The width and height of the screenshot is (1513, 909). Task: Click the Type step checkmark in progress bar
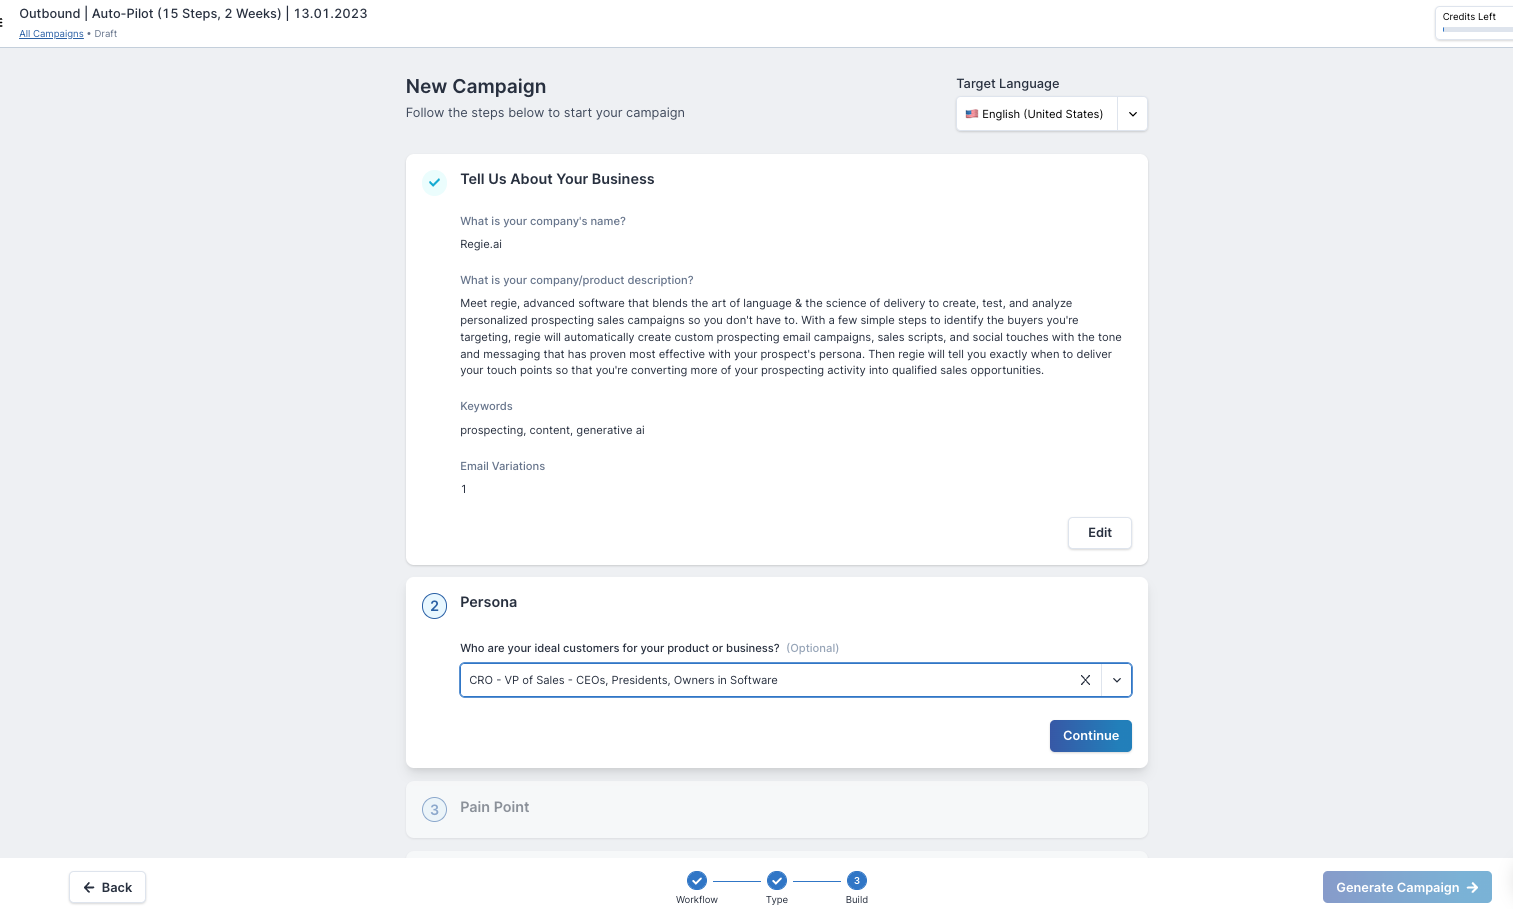tap(777, 880)
